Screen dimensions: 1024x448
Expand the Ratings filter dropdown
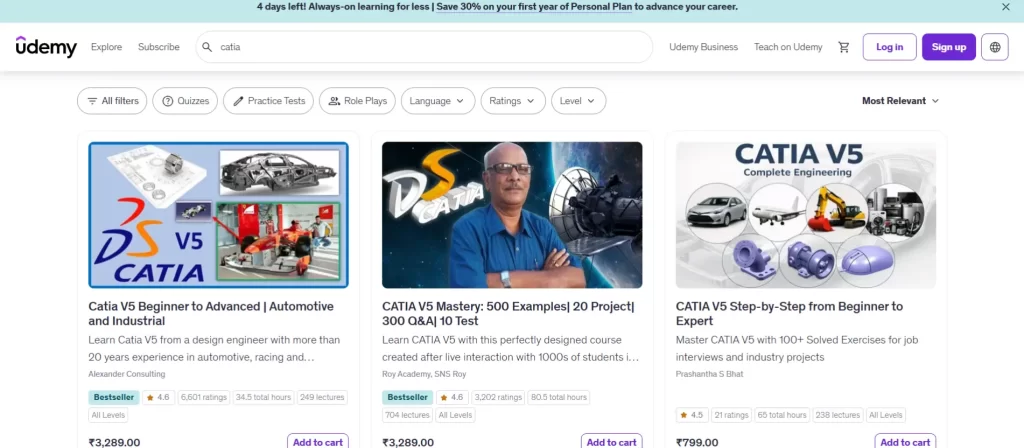[x=513, y=101]
